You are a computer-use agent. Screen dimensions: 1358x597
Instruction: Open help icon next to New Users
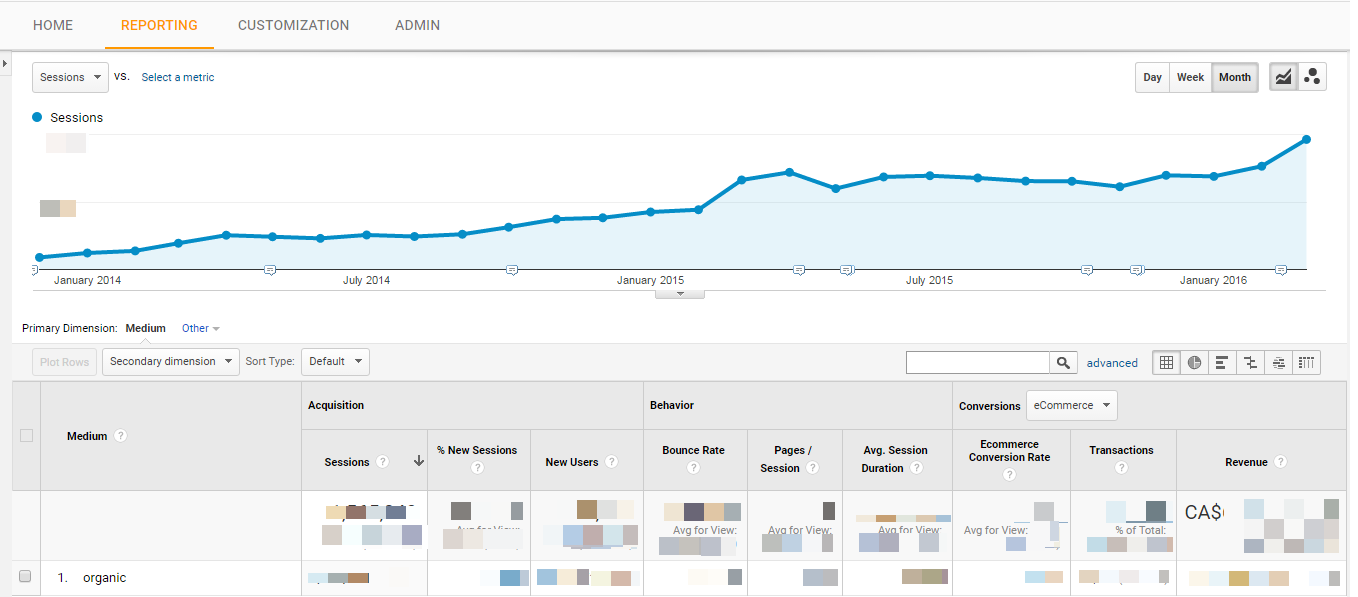pos(611,462)
